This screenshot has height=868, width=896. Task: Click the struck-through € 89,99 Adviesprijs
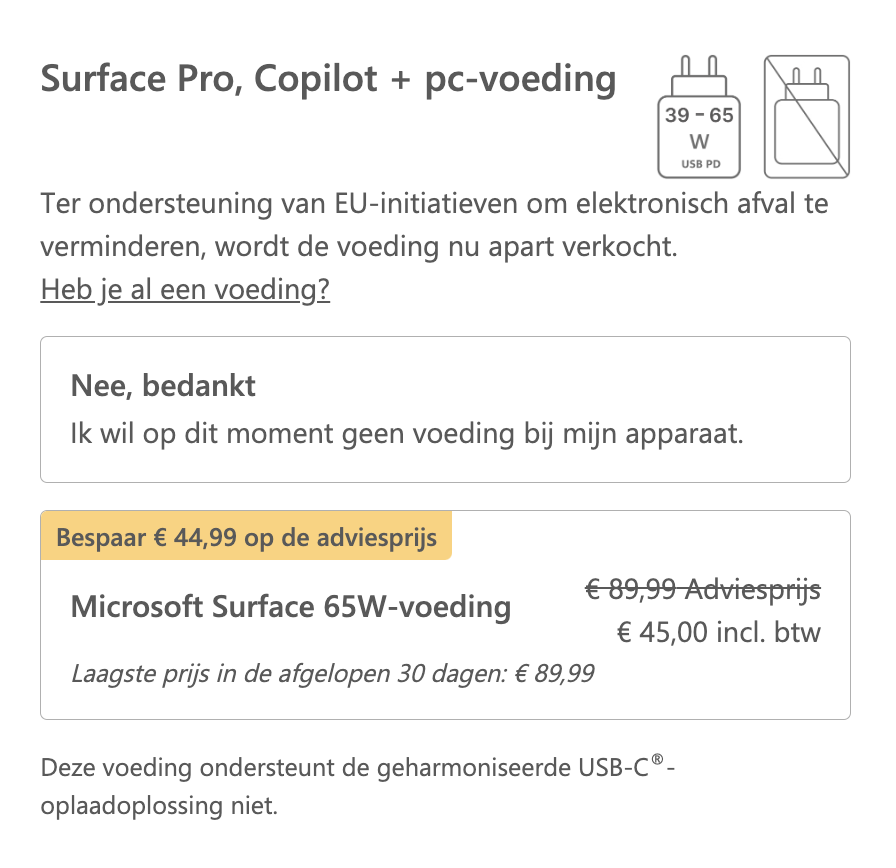click(x=702, y=590)
